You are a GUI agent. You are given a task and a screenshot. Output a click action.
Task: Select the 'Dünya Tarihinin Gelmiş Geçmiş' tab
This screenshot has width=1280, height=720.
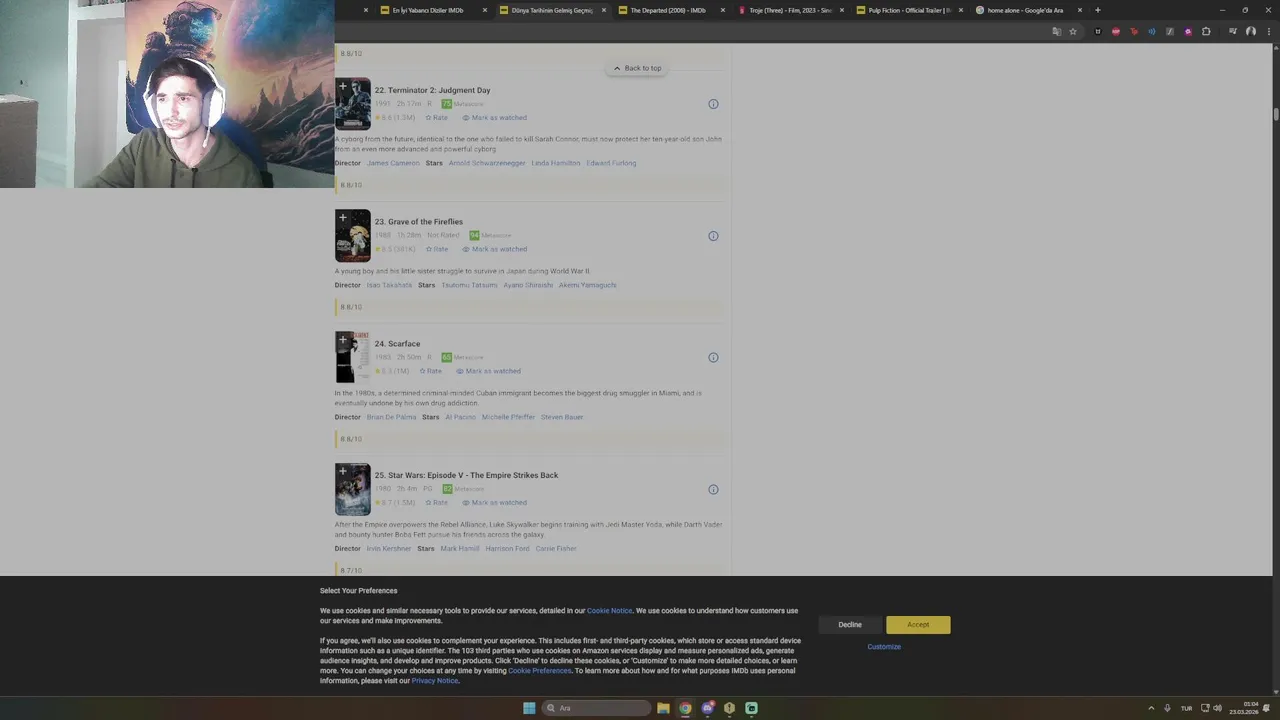coord(552,10)
